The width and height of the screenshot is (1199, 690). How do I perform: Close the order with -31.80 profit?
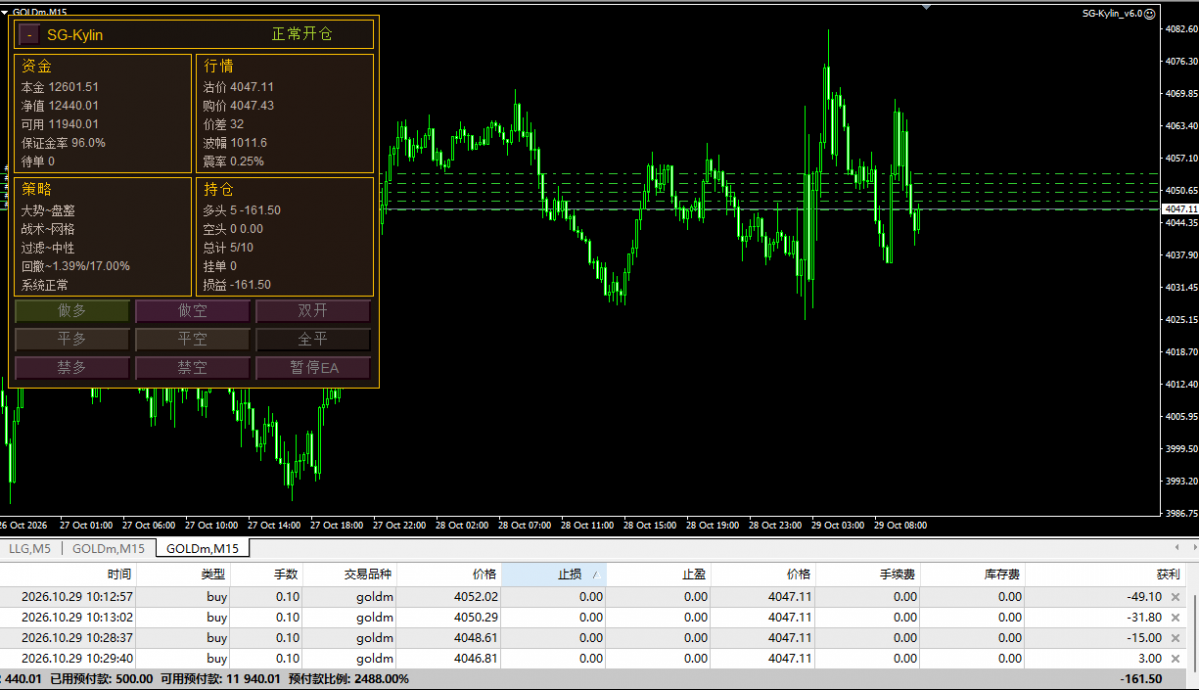click(1175, 617)
